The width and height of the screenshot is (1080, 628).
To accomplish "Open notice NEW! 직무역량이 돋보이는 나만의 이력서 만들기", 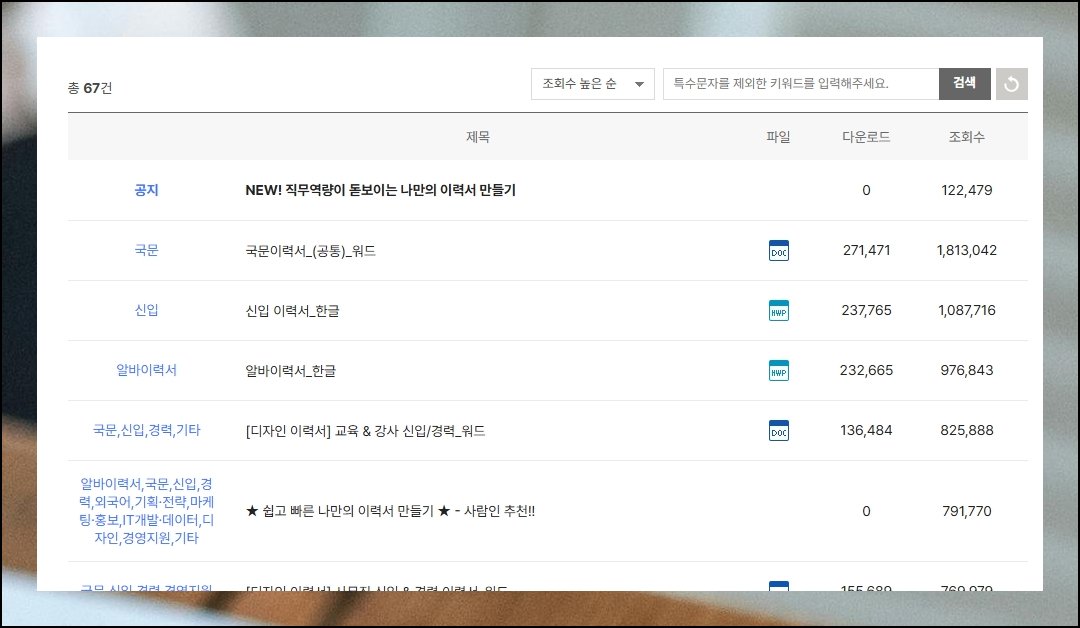I will (380, 190).
